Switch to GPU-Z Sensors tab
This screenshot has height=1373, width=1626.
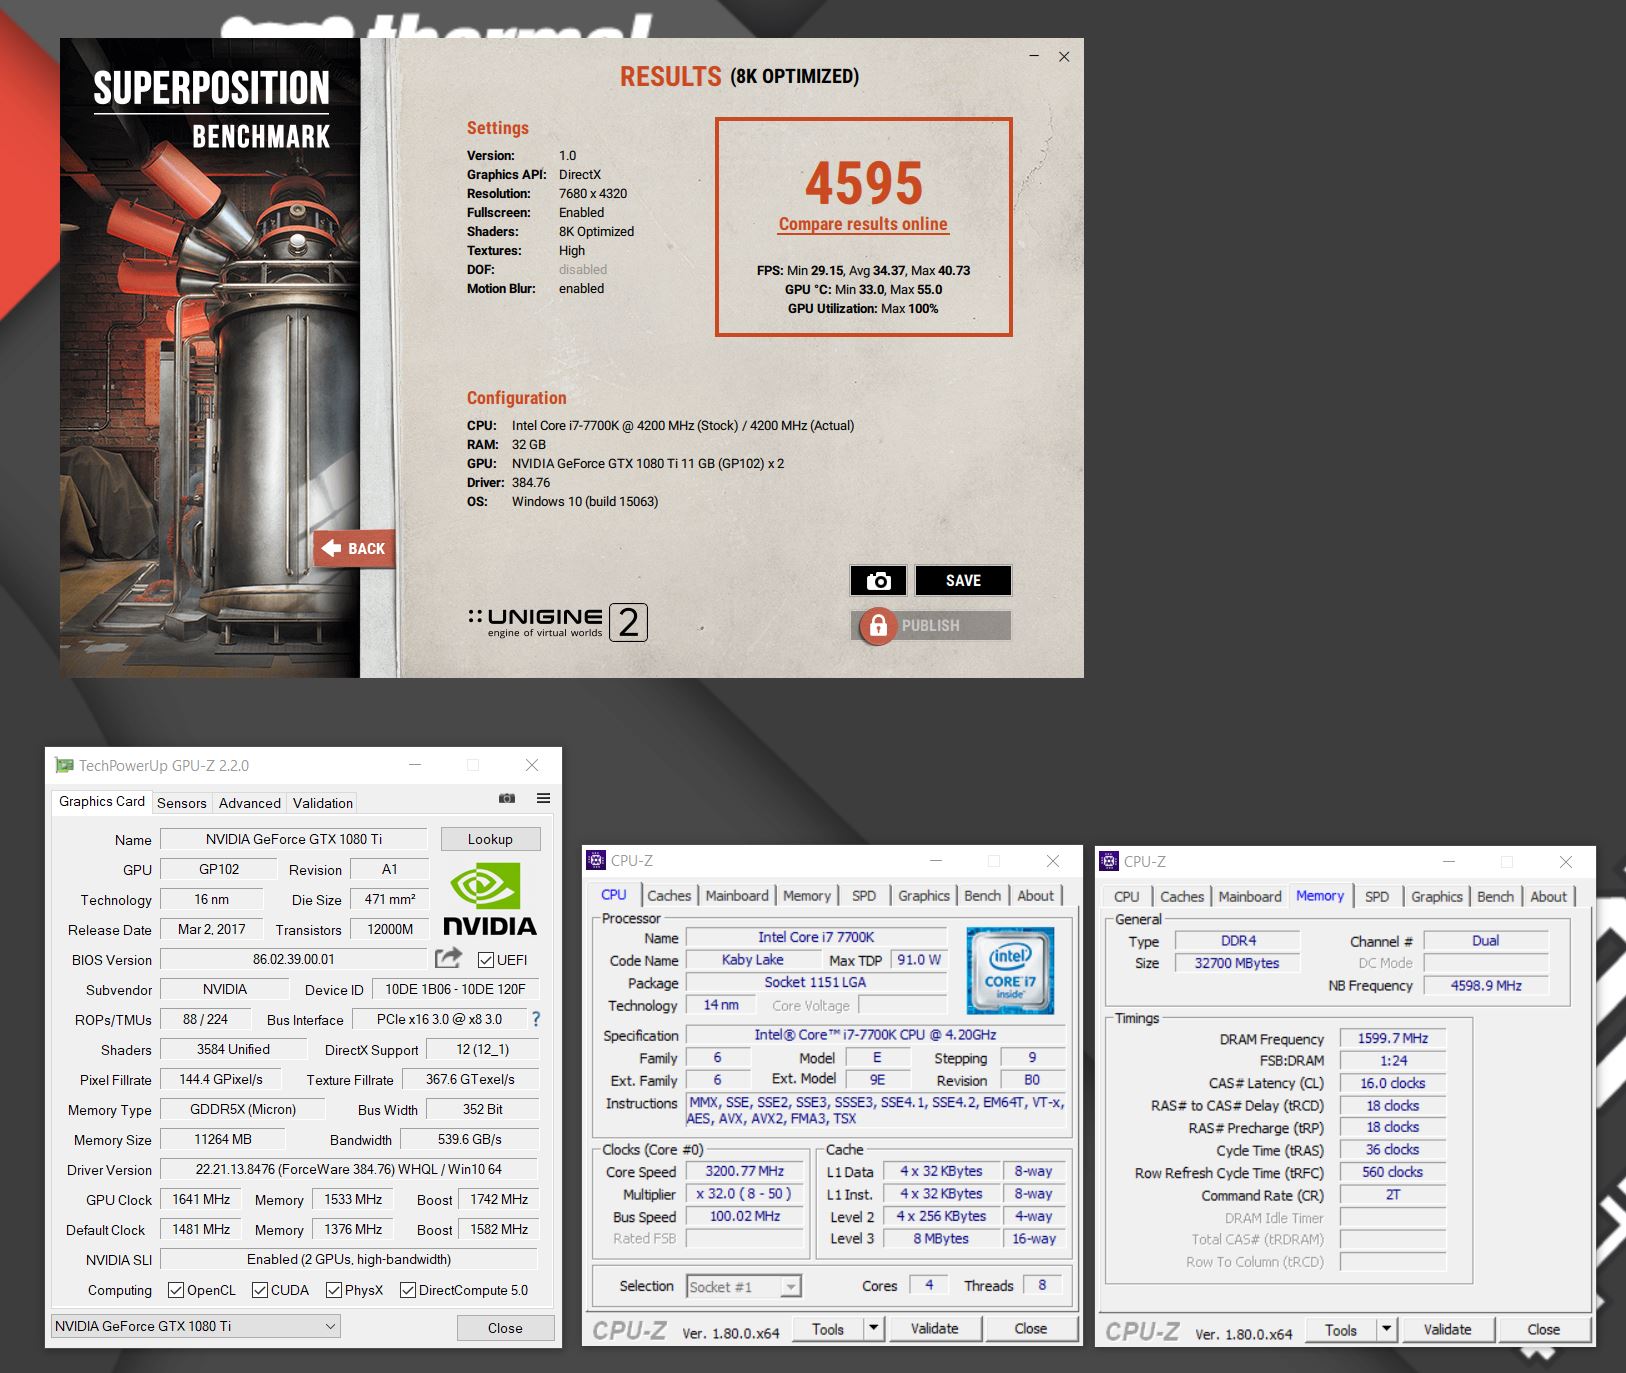pyautogui.click(x=182, y=803)
